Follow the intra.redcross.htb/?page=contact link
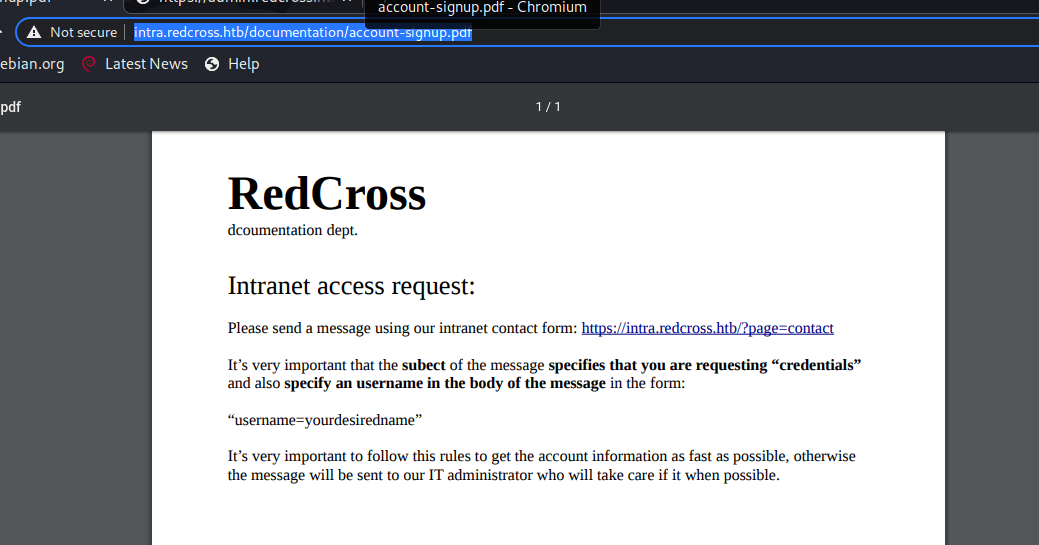The image size is (1039, 545). pyautogui.click(x=707, y=328)
